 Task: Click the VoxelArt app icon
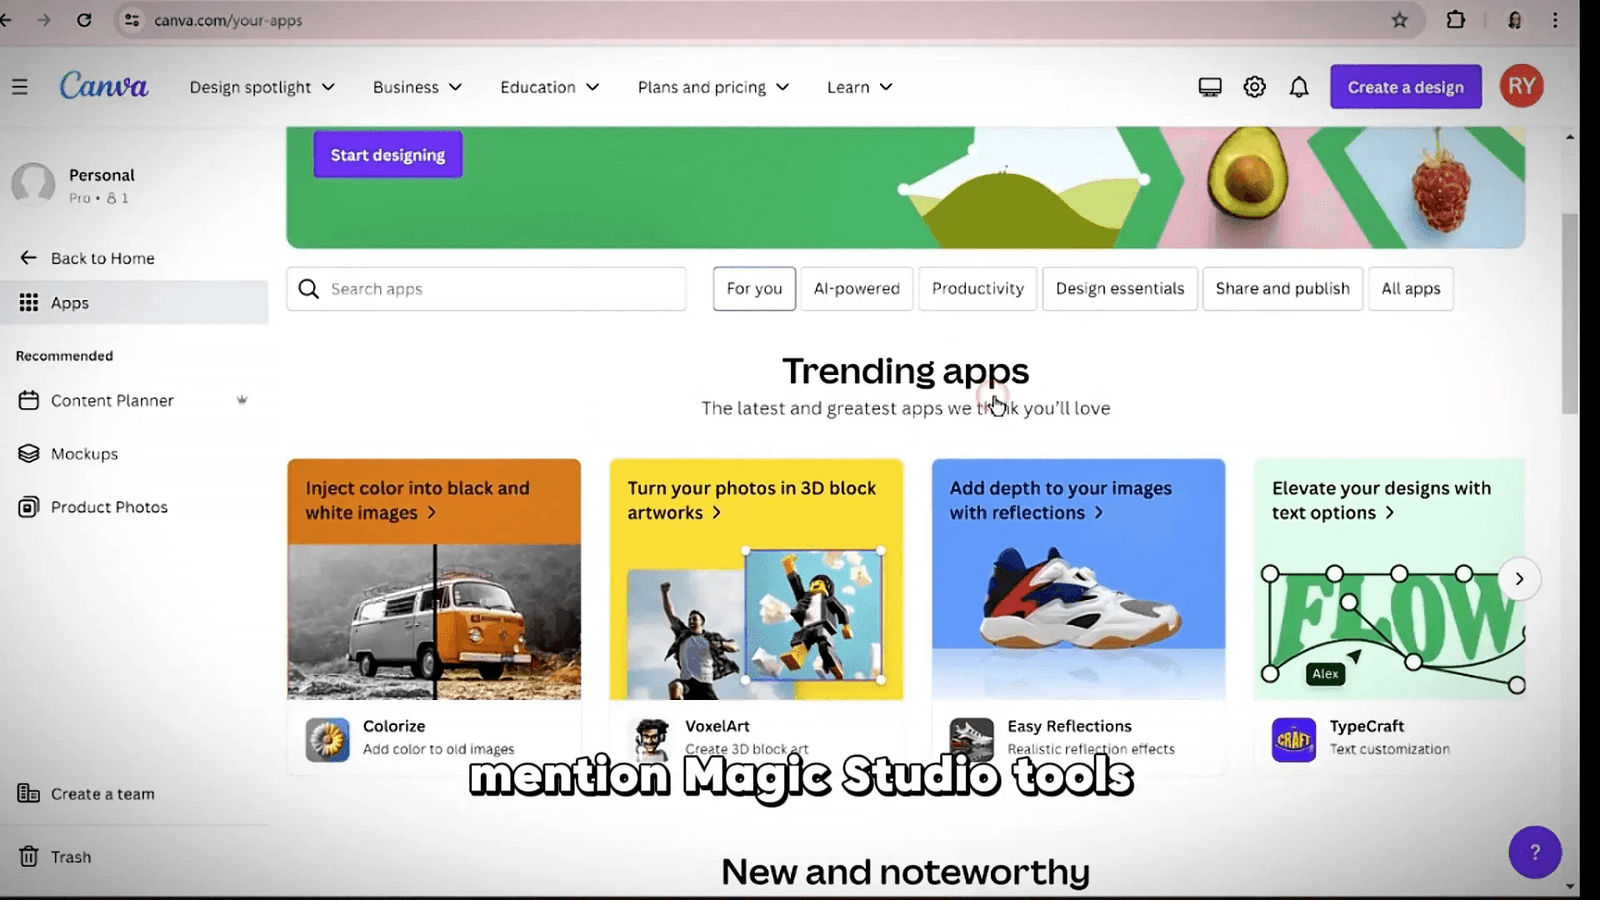pos(651,740)
